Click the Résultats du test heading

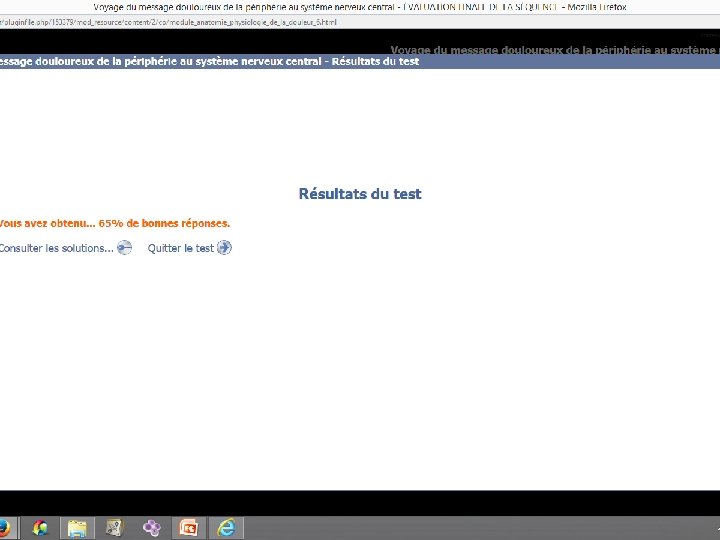[360, 194]
